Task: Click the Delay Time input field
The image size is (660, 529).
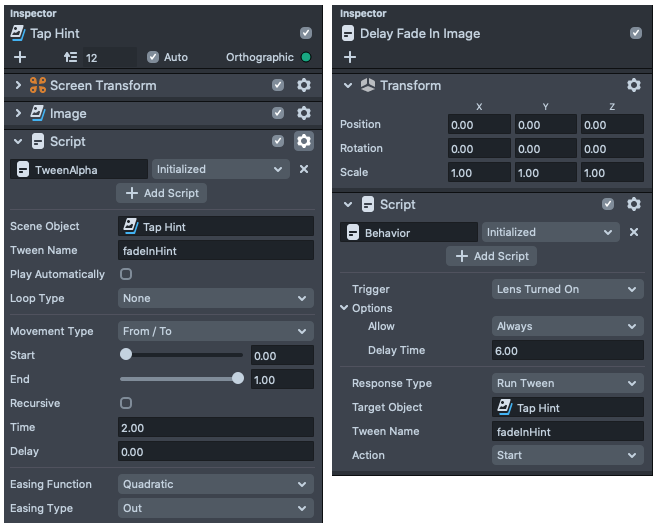Action: point(567,351)
